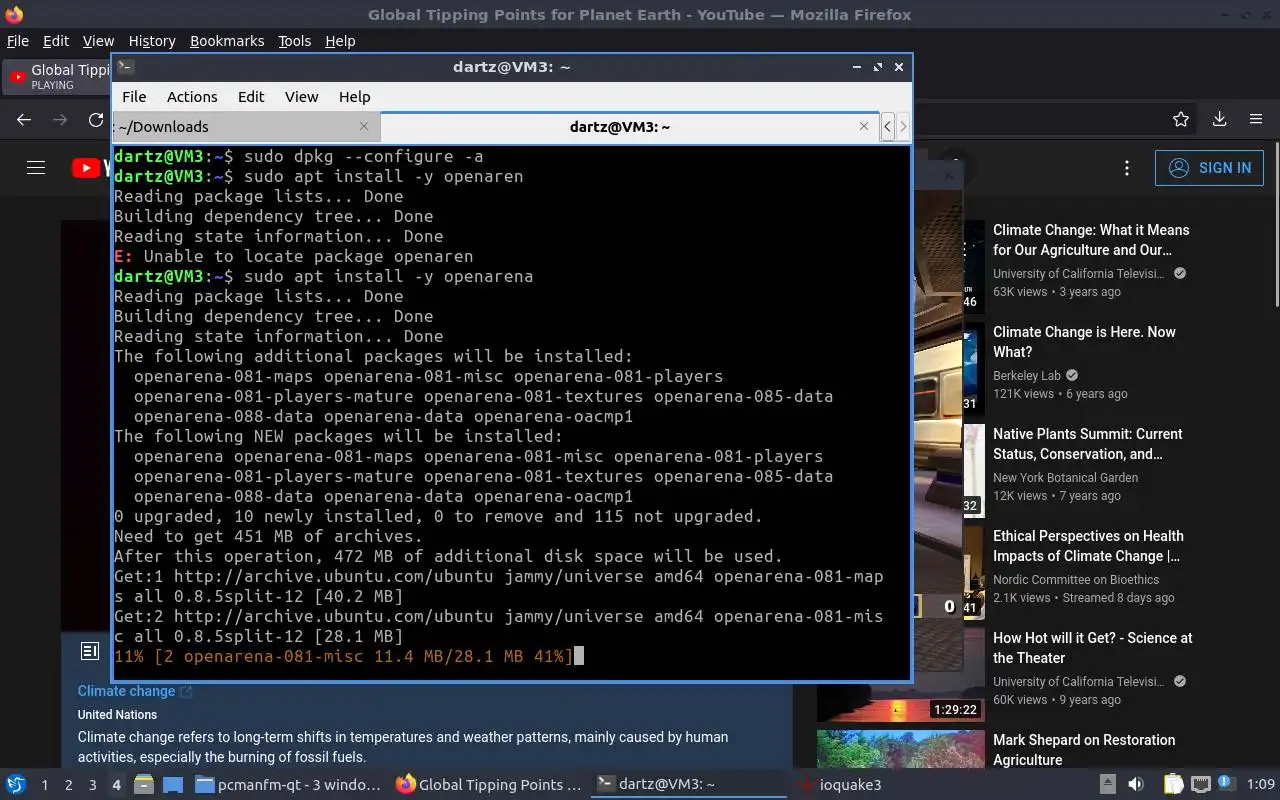1280x800 pixels.
Task: Click the YouTube logo
Action: coord(92,168)
